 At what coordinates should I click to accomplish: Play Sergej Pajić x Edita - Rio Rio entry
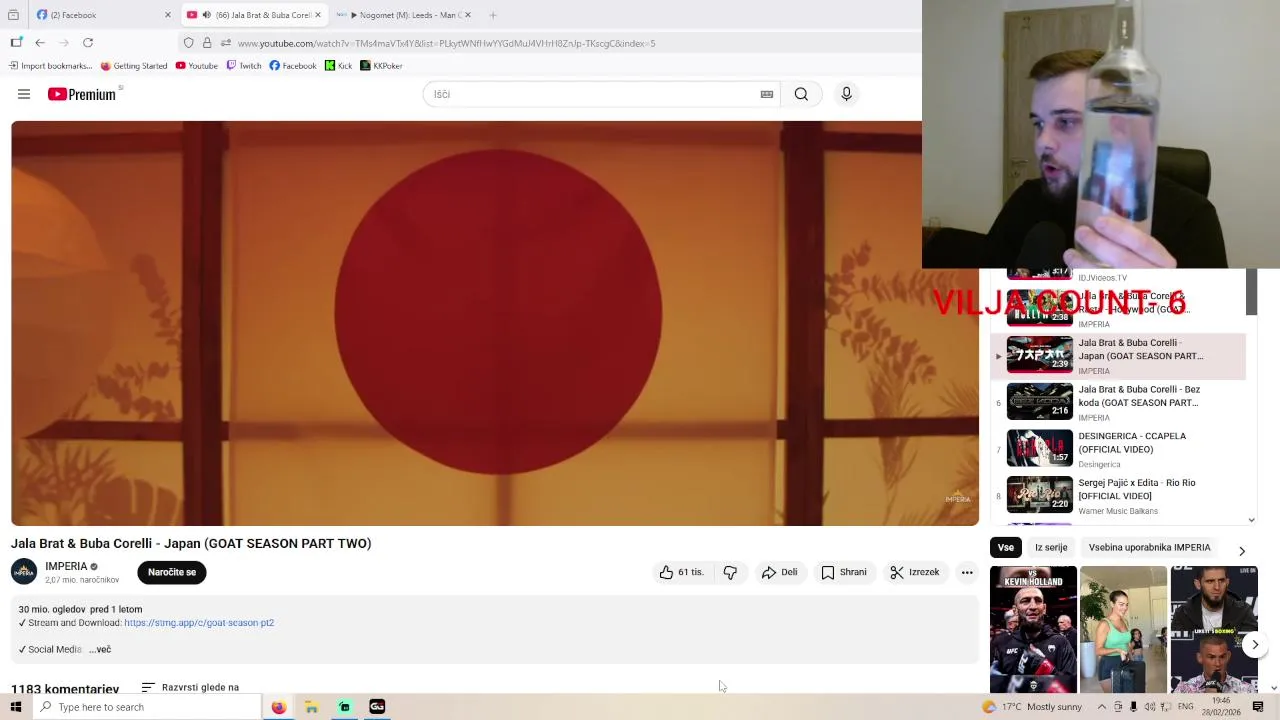point(1118,496)
